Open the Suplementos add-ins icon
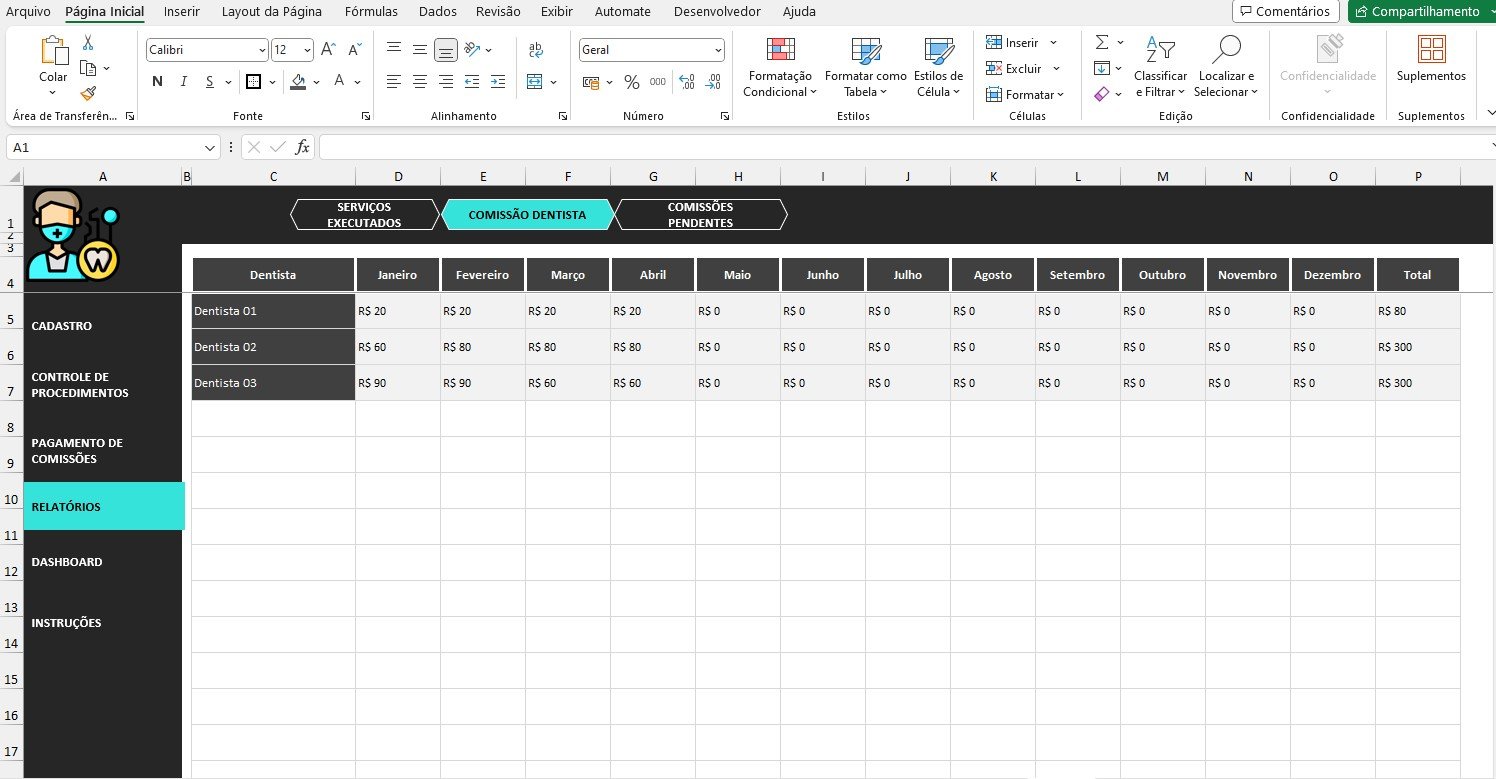 [x=1431, y=51]
